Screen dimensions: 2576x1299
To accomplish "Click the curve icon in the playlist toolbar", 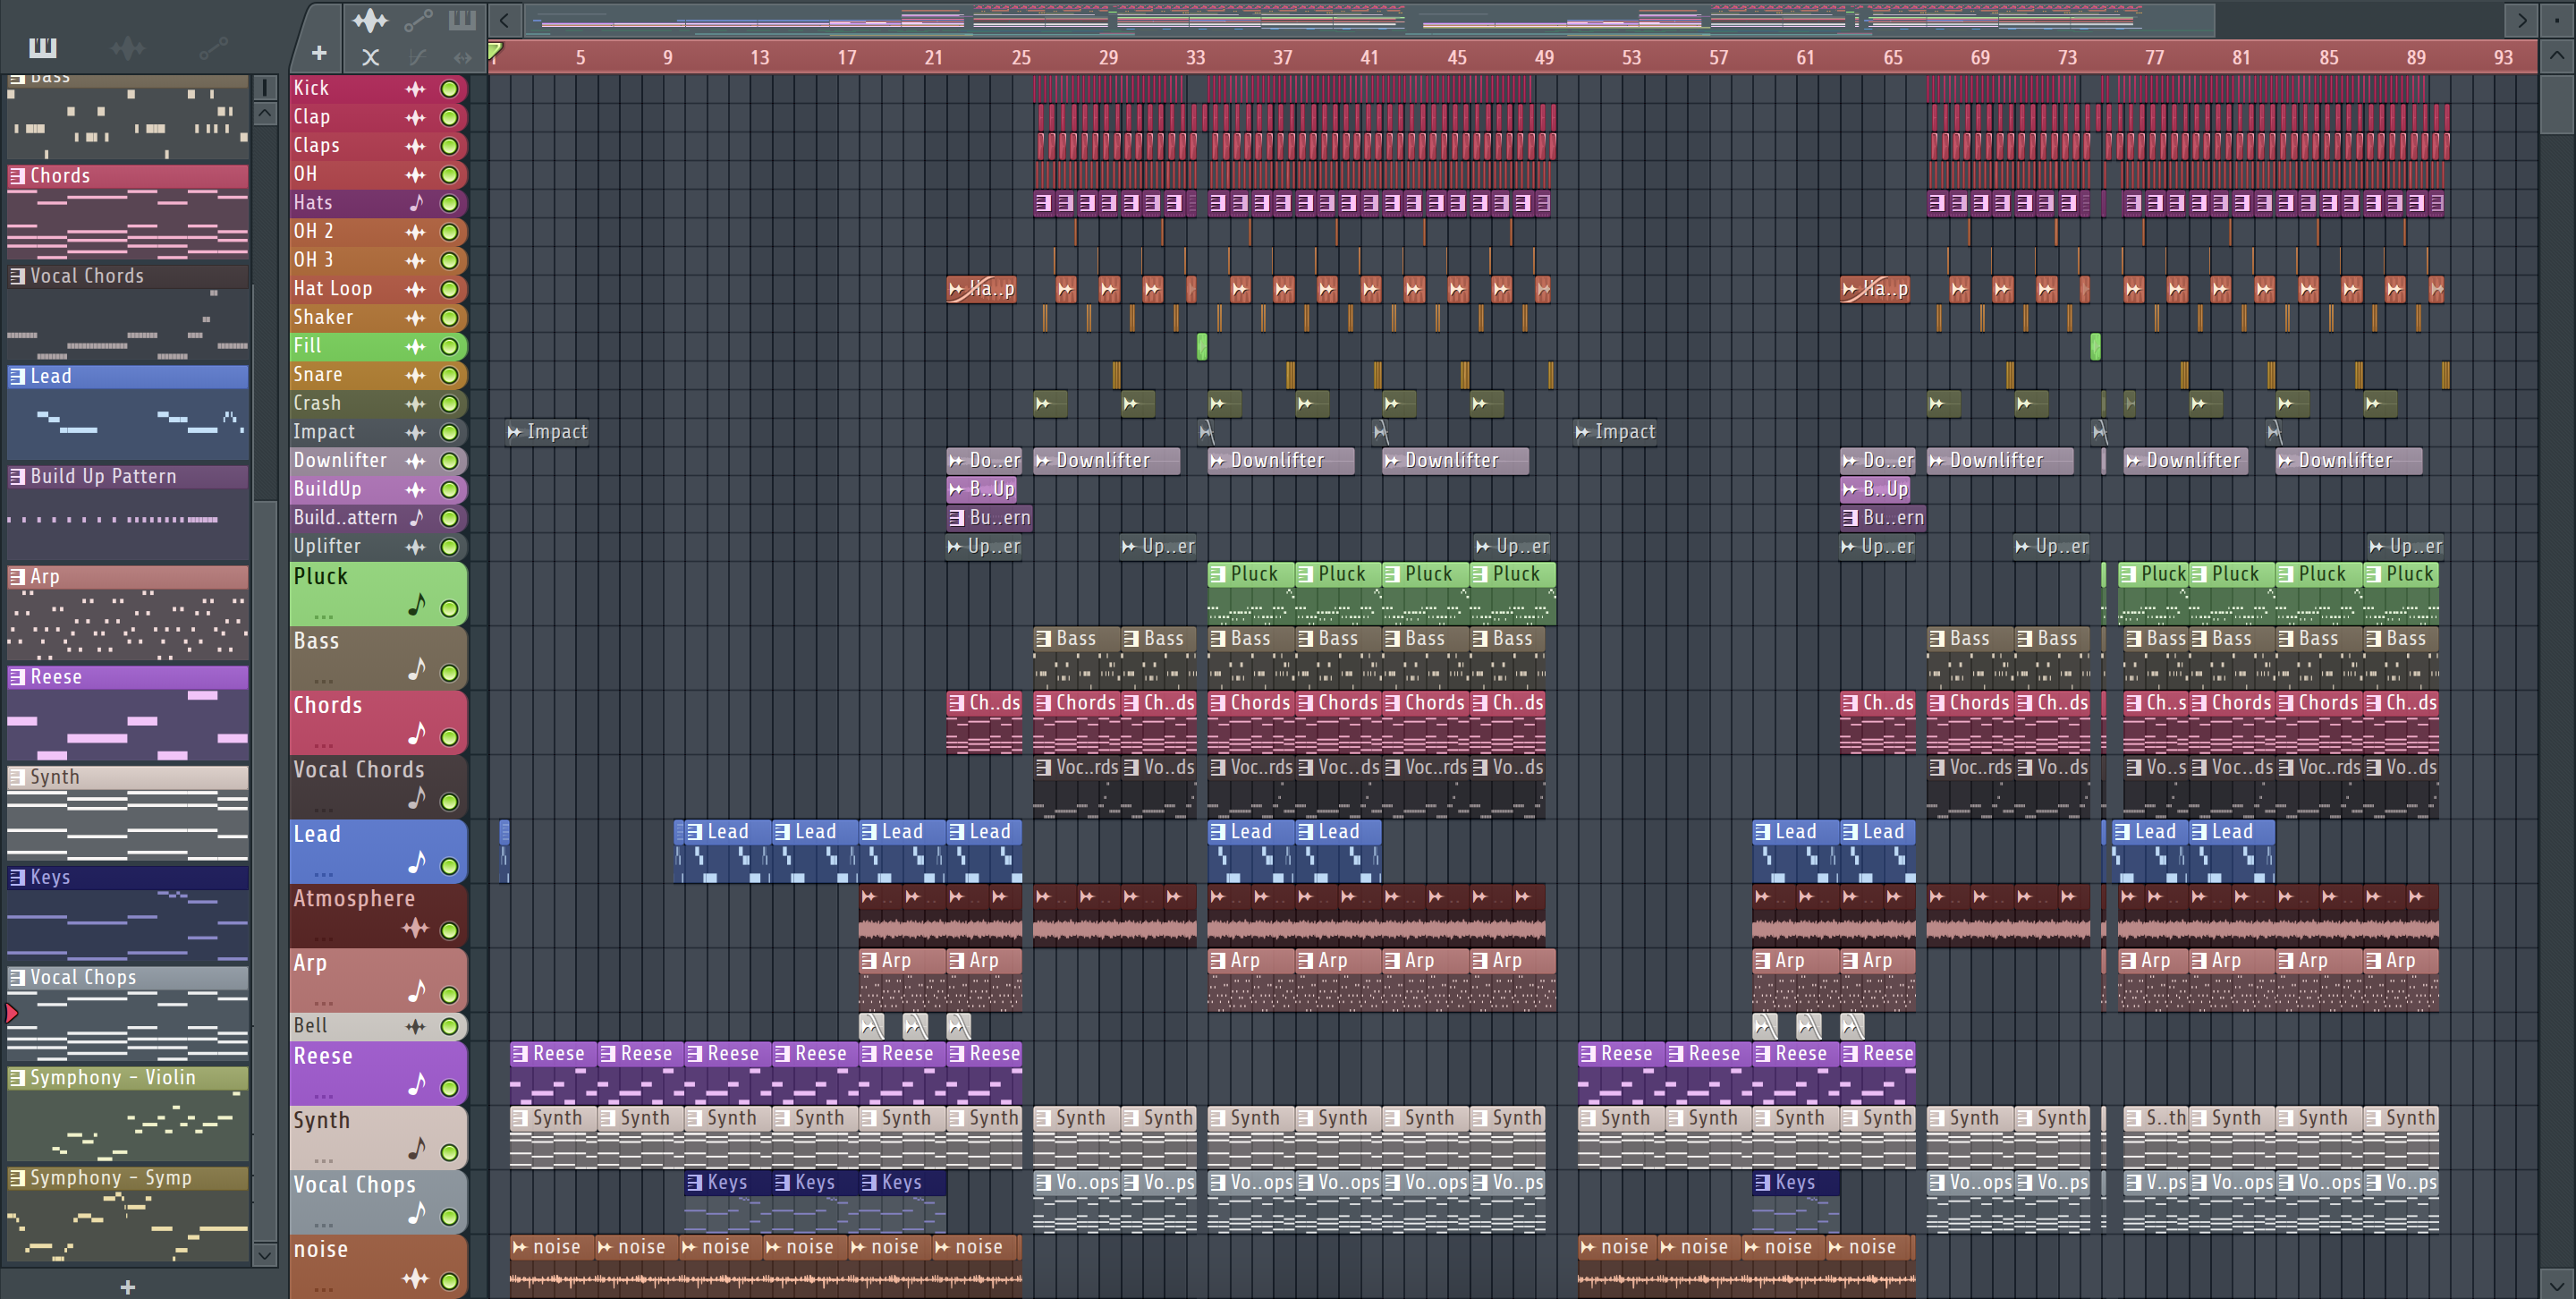I will tap(417, 57).
